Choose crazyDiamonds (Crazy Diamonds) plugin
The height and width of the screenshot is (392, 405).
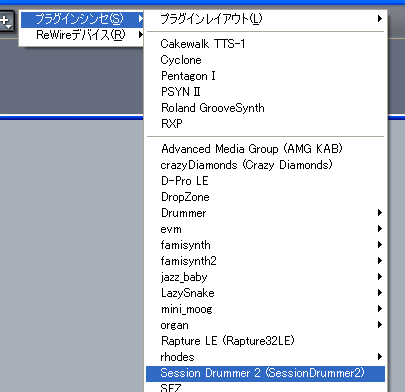[265, 165]
